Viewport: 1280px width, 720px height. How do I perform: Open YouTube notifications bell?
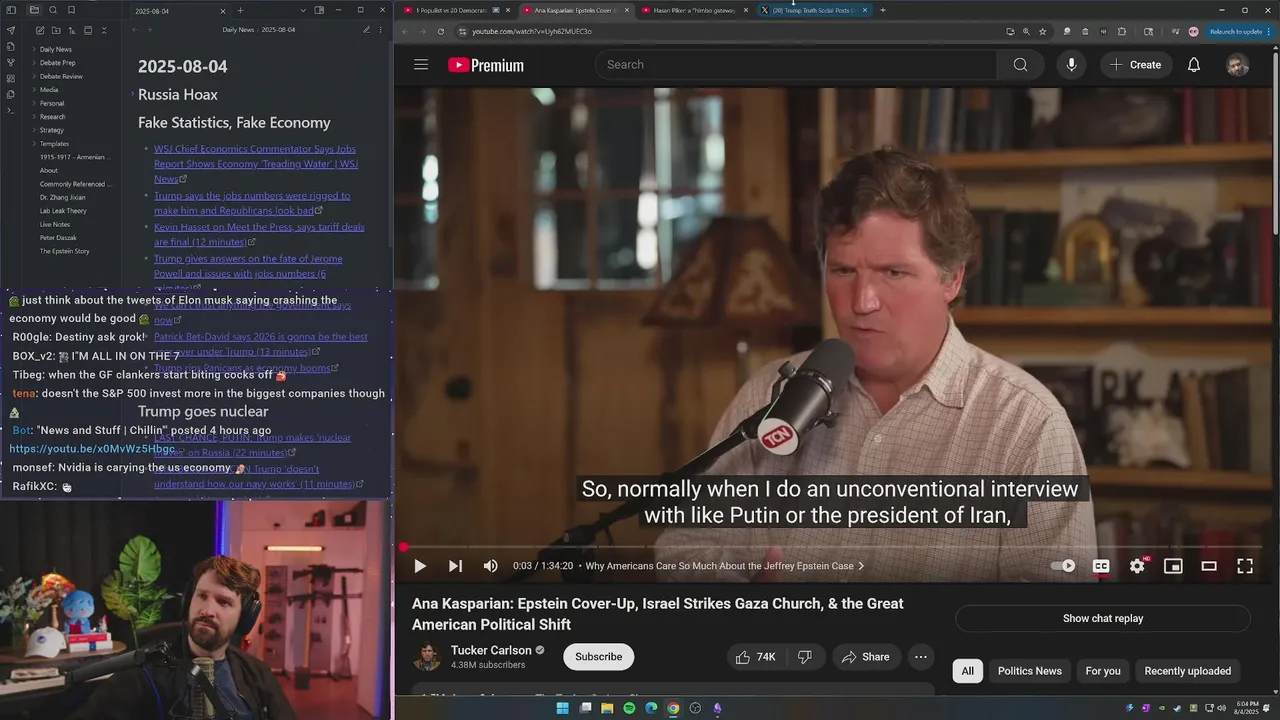[x=1193, y=65]
